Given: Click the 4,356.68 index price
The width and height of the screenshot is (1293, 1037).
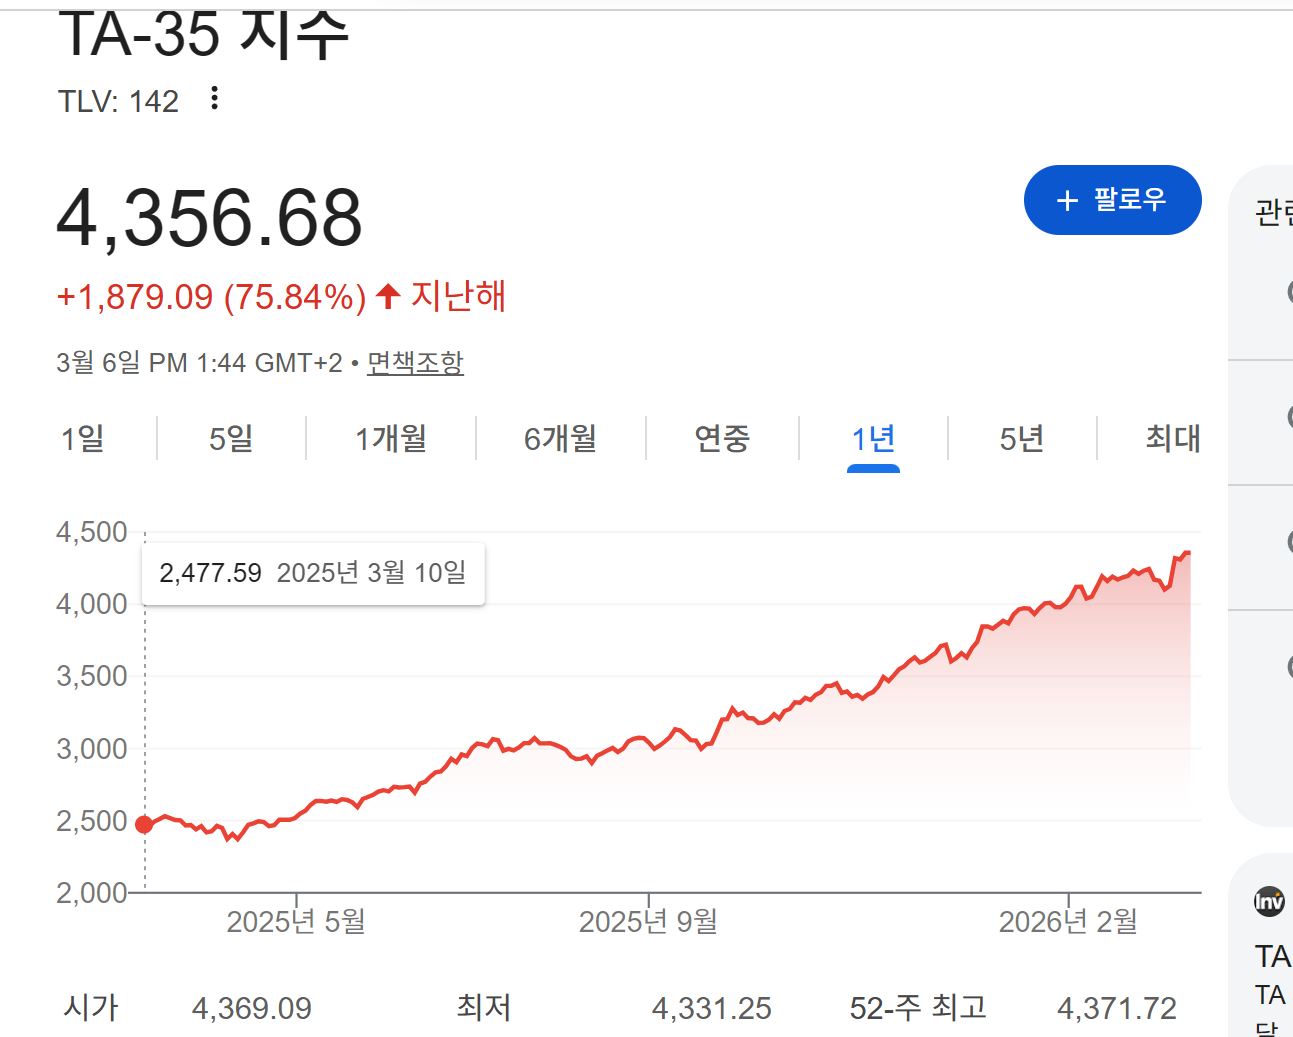Looking at the screenshot, I should click(210, 218).
